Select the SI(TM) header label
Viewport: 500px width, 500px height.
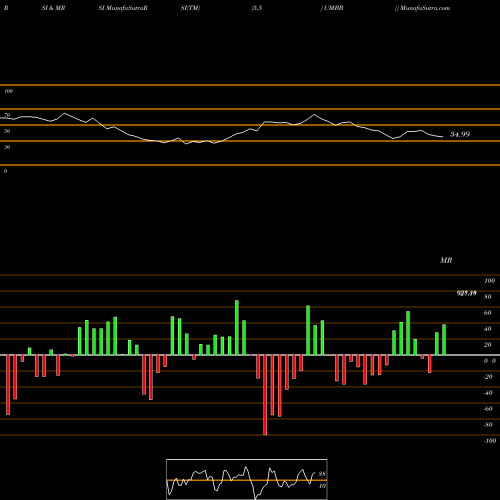point(190,8)
